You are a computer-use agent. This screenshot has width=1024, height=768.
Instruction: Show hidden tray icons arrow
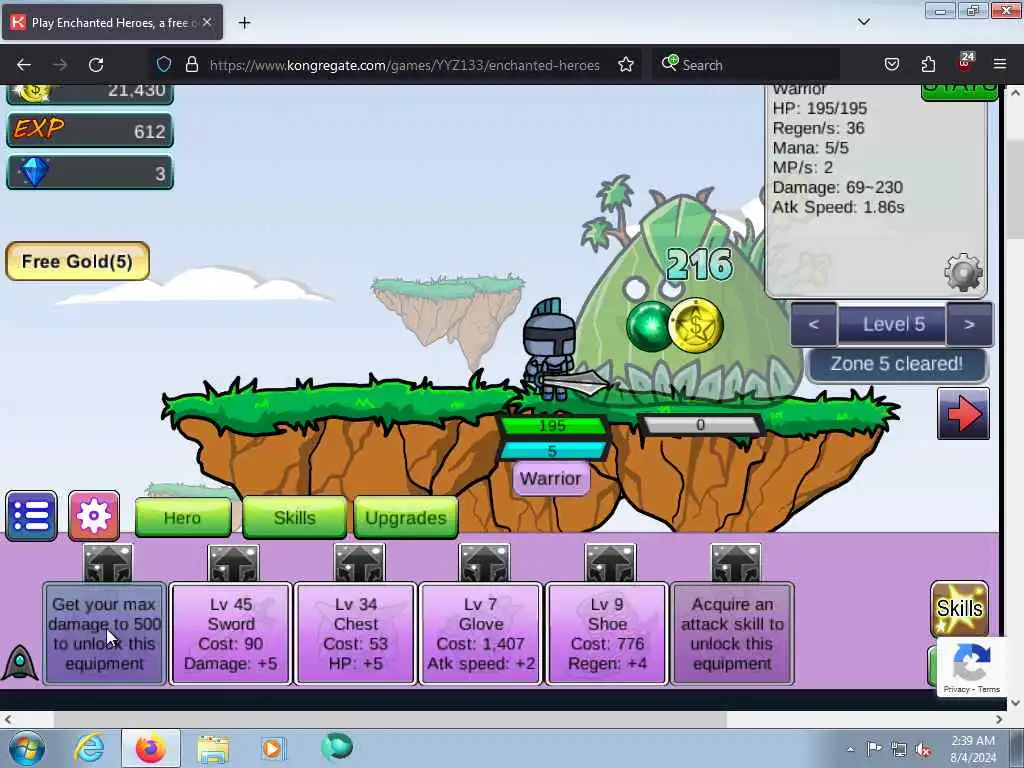[850, 750]
